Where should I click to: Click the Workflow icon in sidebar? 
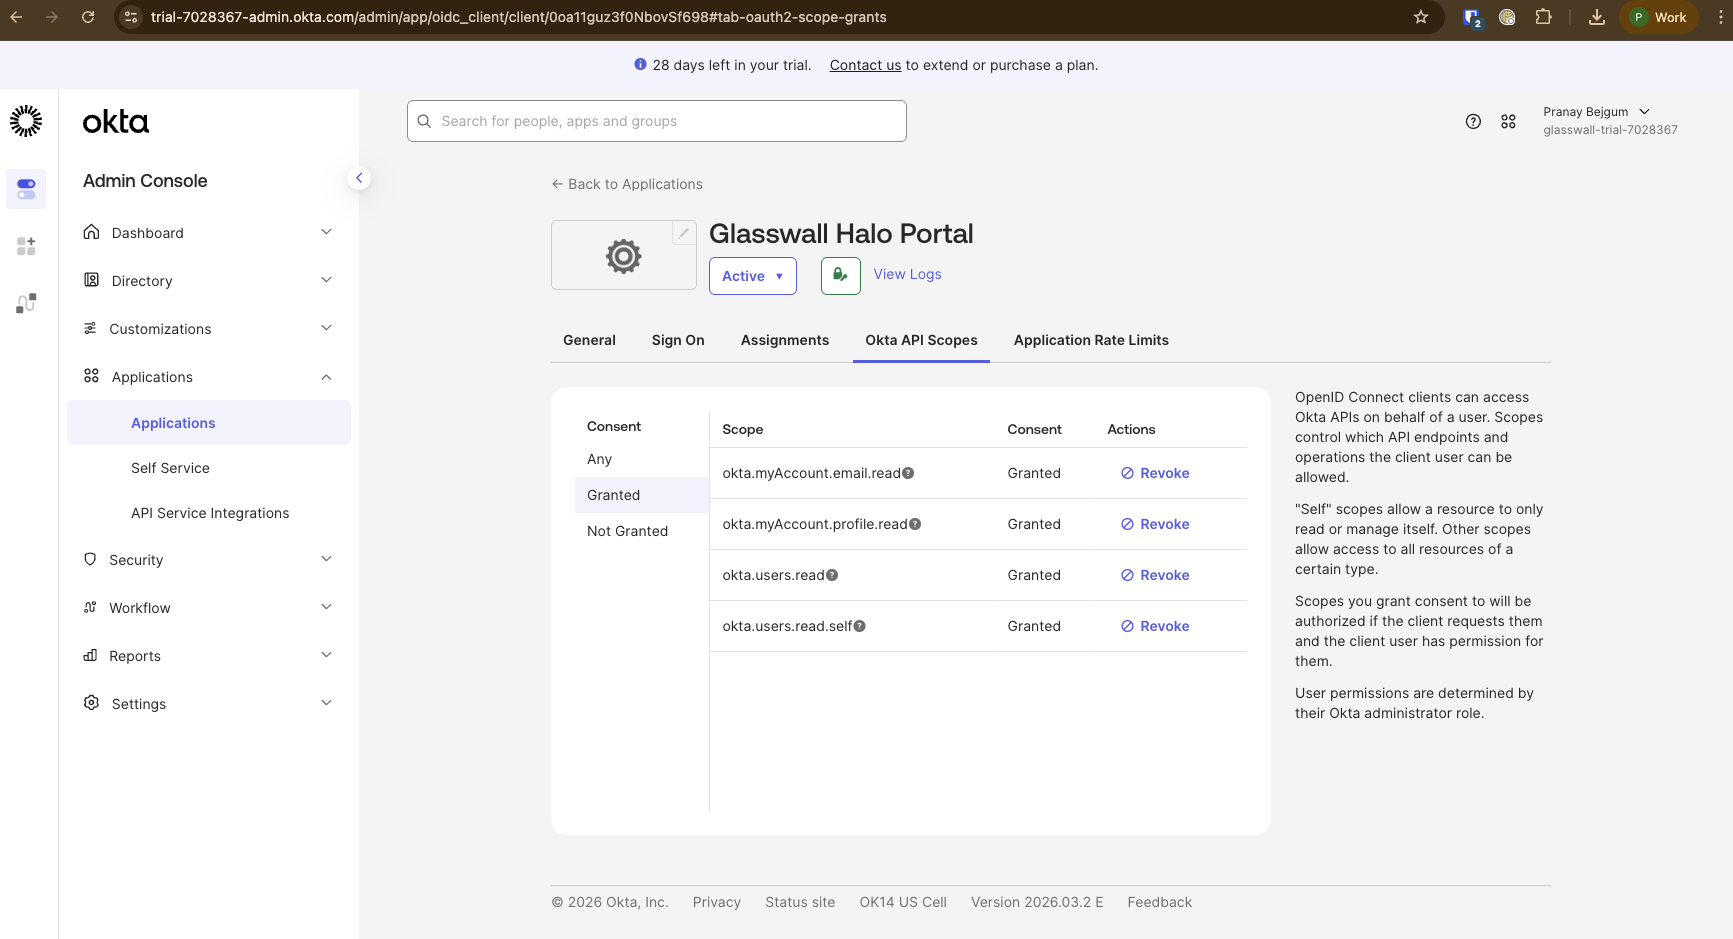coord(90,607)
